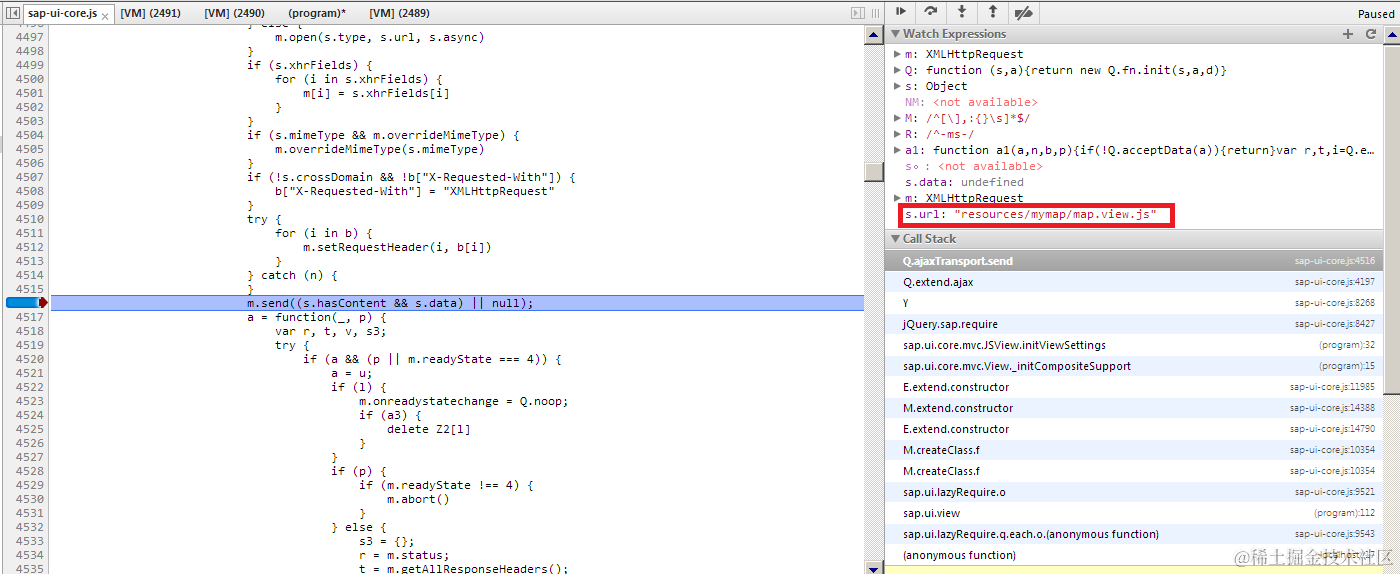Open the sap-ui-core.js:8268 source link
Screen dimensions: 1400x574
[1334, 303]
